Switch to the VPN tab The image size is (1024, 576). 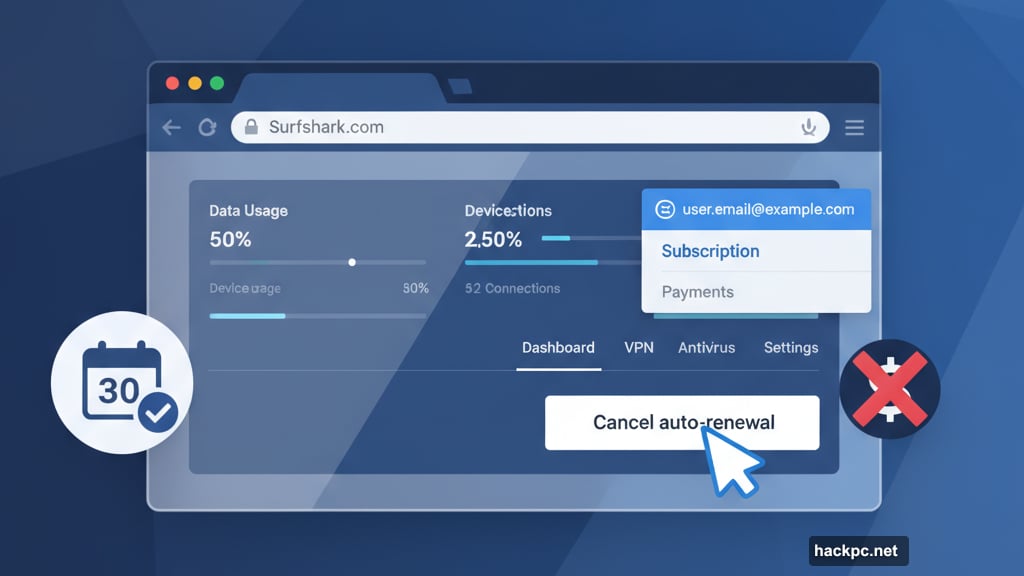point(639,348)
